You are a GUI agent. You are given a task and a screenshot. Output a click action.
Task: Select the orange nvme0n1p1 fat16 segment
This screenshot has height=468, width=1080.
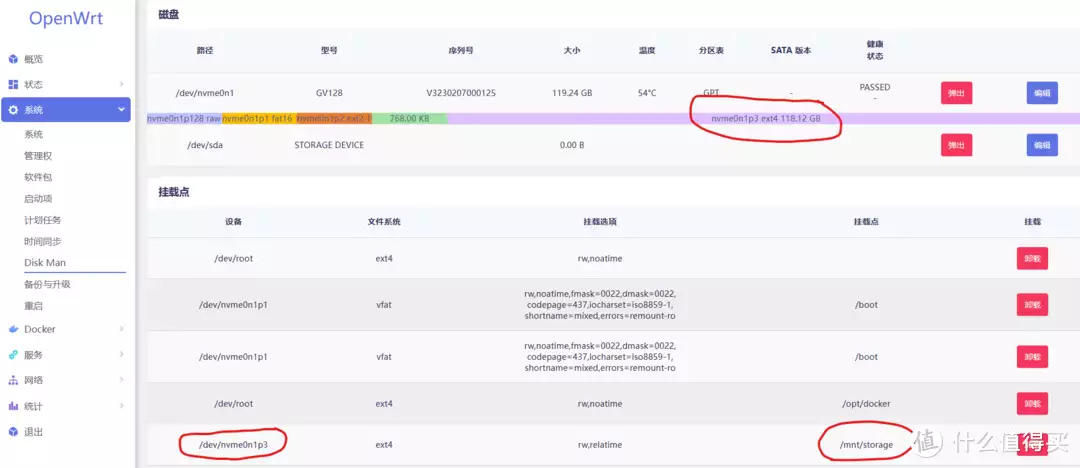(x=259, y=119)
